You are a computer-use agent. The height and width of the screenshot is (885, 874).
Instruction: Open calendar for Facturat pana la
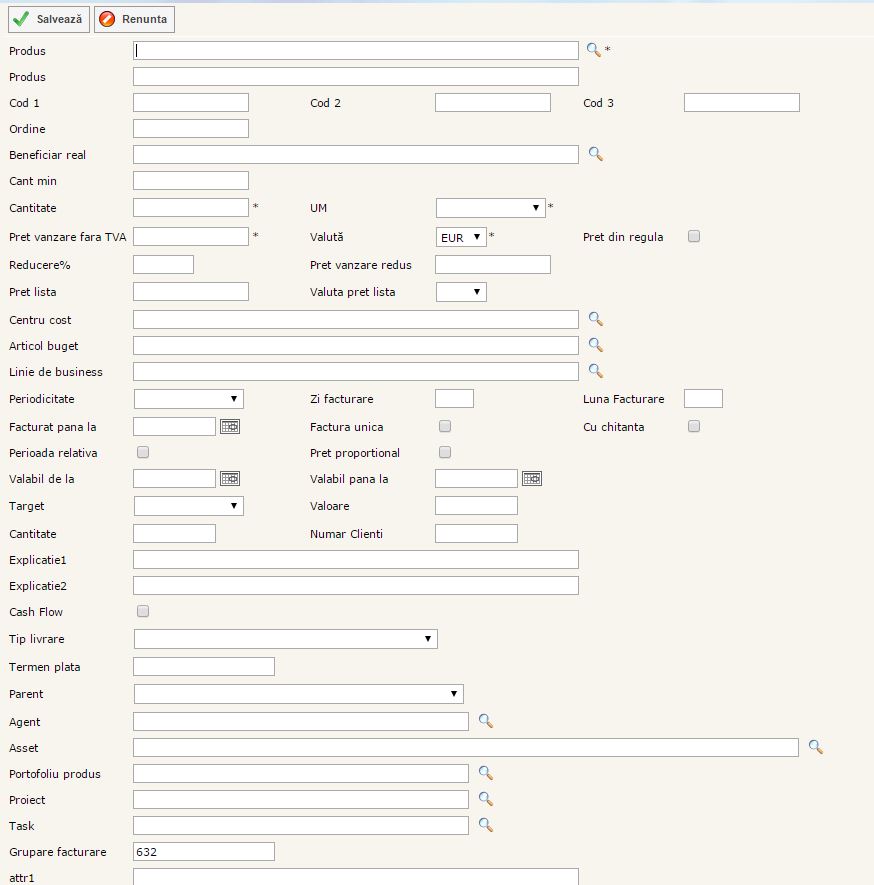tap(230, 426)
